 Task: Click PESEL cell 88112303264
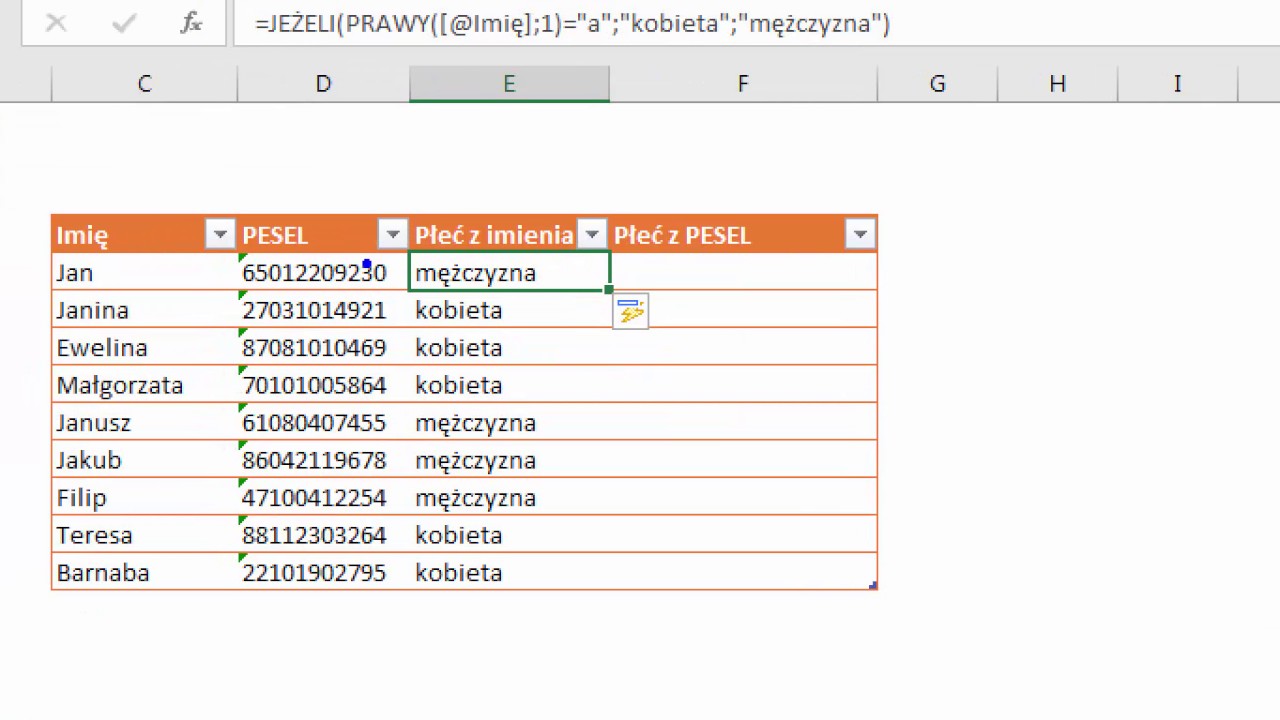click(x=324, y=535)
